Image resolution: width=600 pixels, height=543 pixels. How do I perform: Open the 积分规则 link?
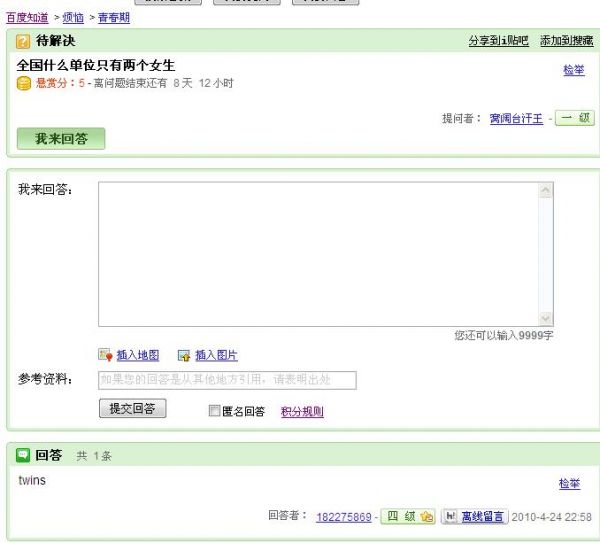point(302,411)
